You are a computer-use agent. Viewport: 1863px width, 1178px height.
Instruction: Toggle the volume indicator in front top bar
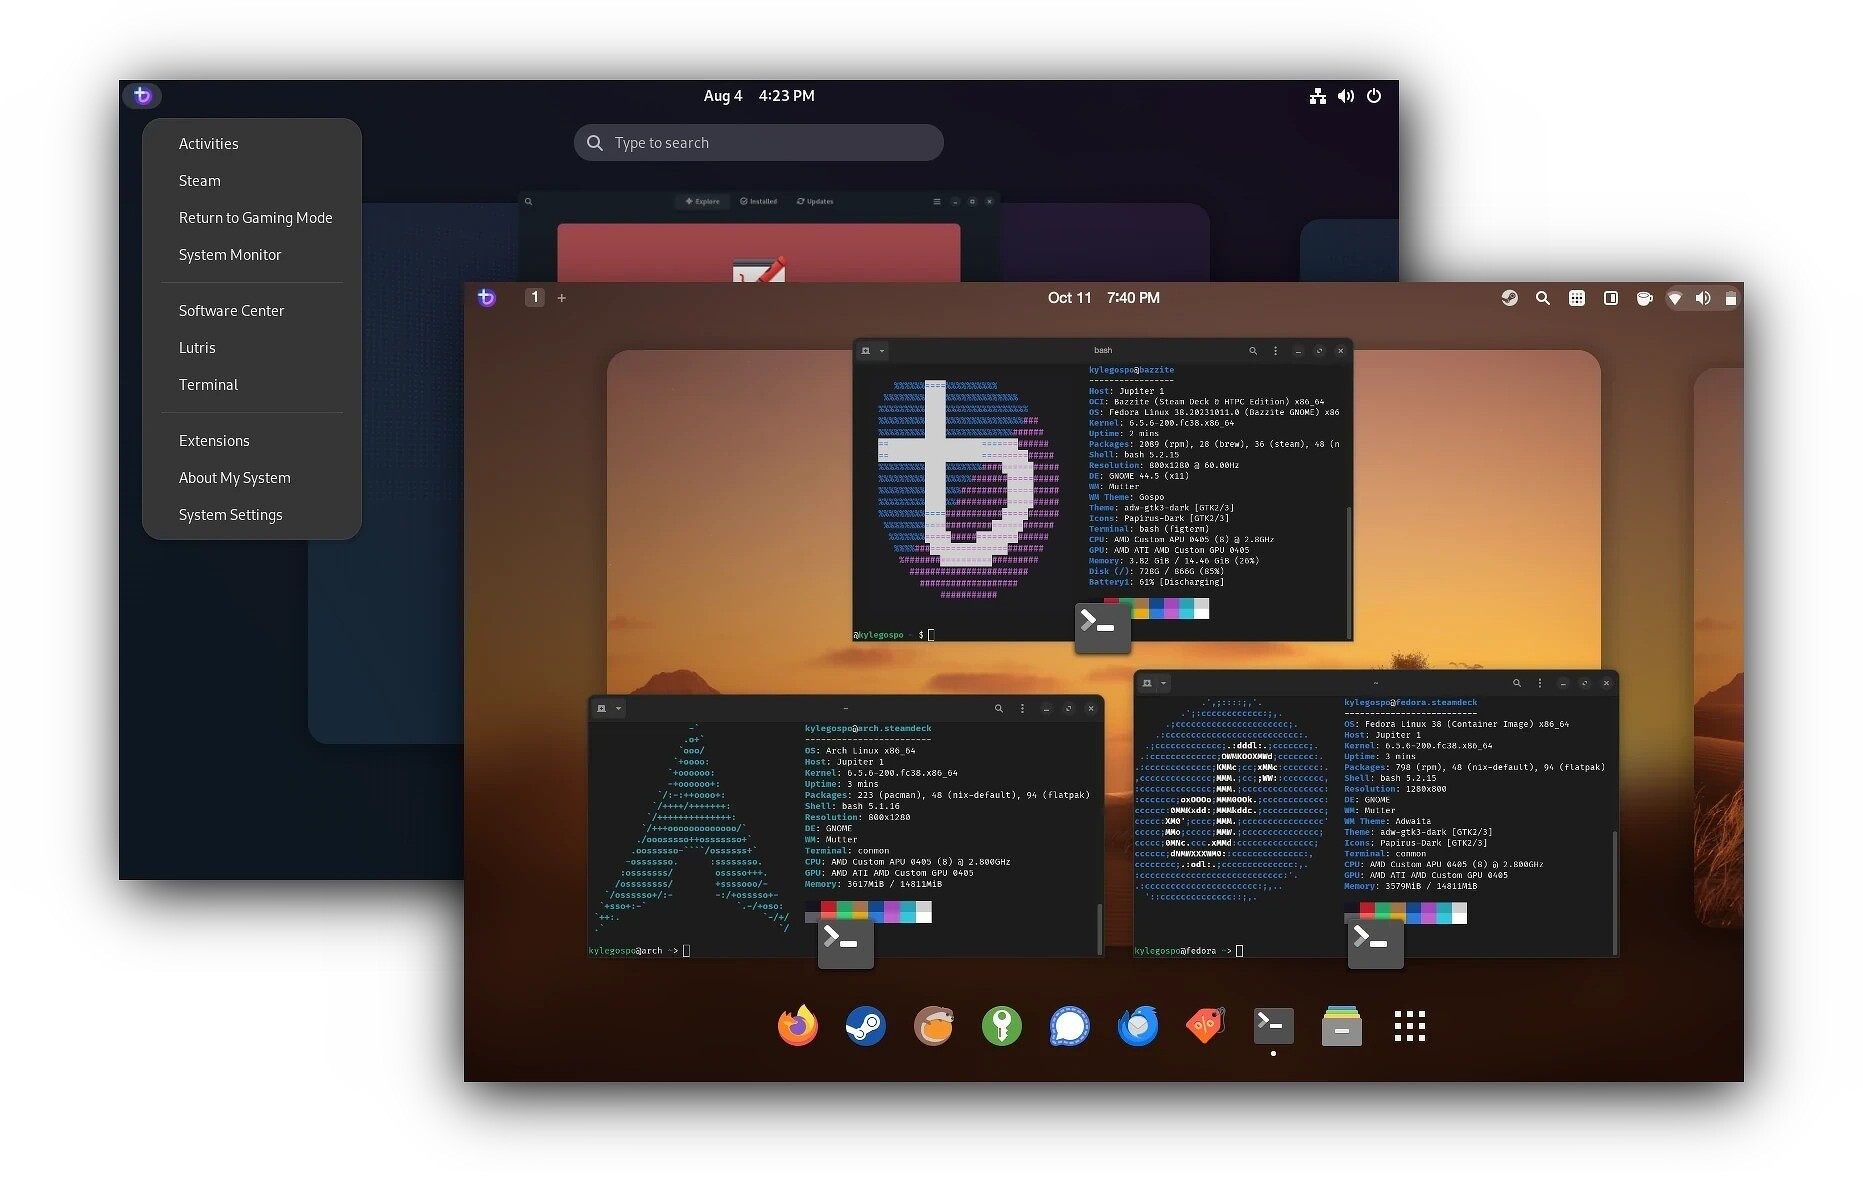[1703, 298]
